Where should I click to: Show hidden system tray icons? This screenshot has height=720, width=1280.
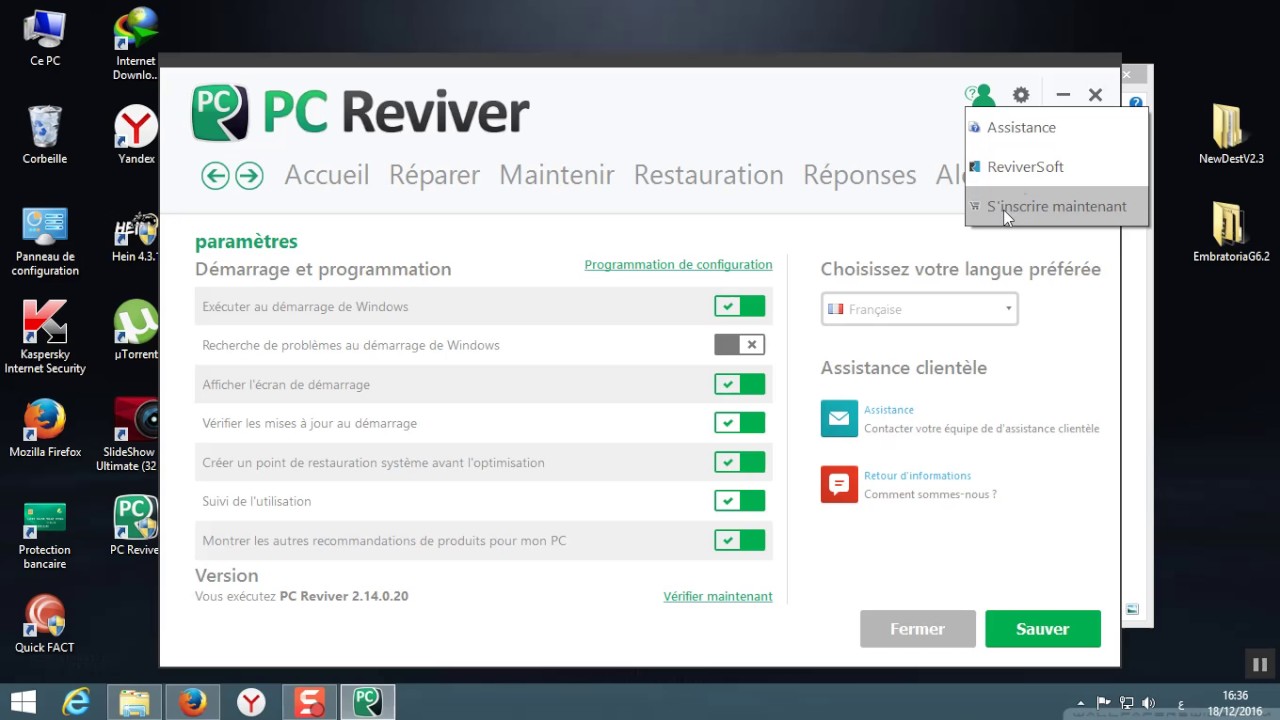click(x=1080, y=703)
